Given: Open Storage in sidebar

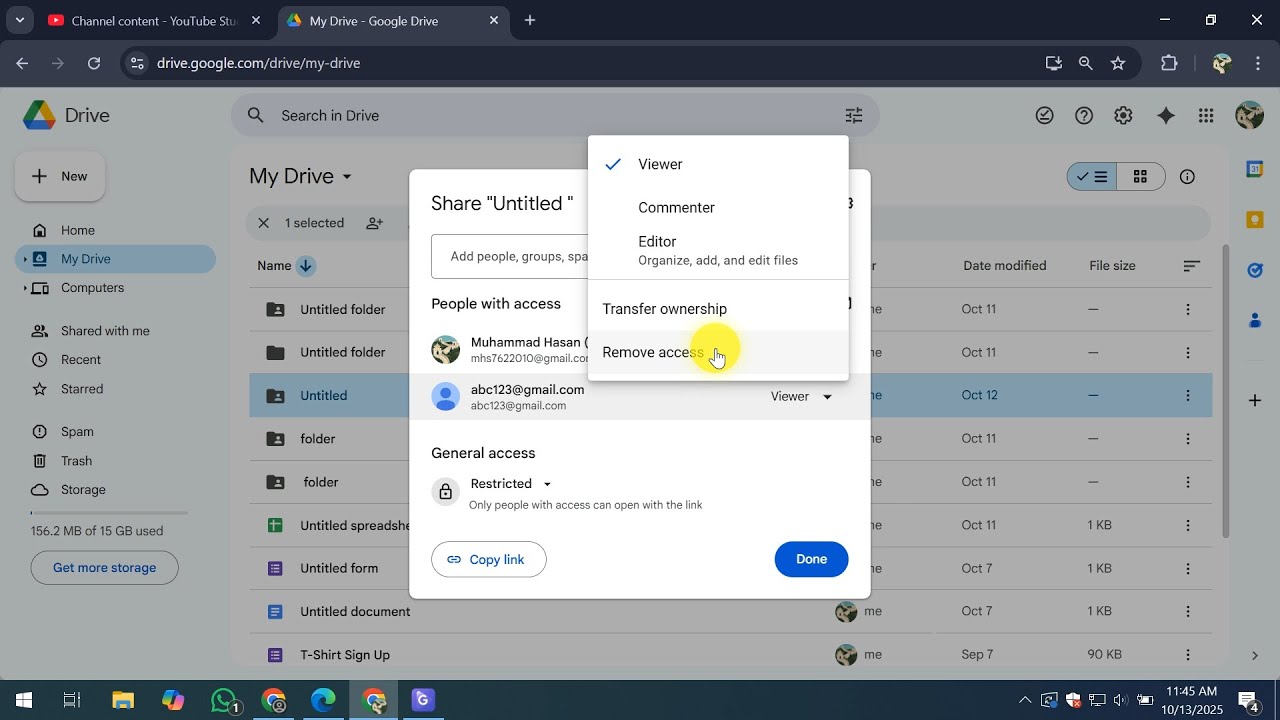Looking at the screenshot, I should (115, 490).
